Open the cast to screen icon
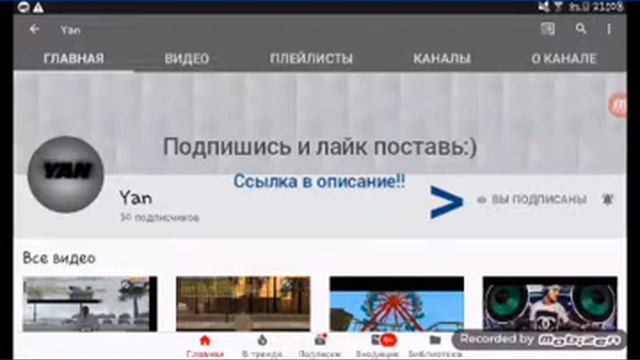The image size is (640, 360). tap(548, 29)
